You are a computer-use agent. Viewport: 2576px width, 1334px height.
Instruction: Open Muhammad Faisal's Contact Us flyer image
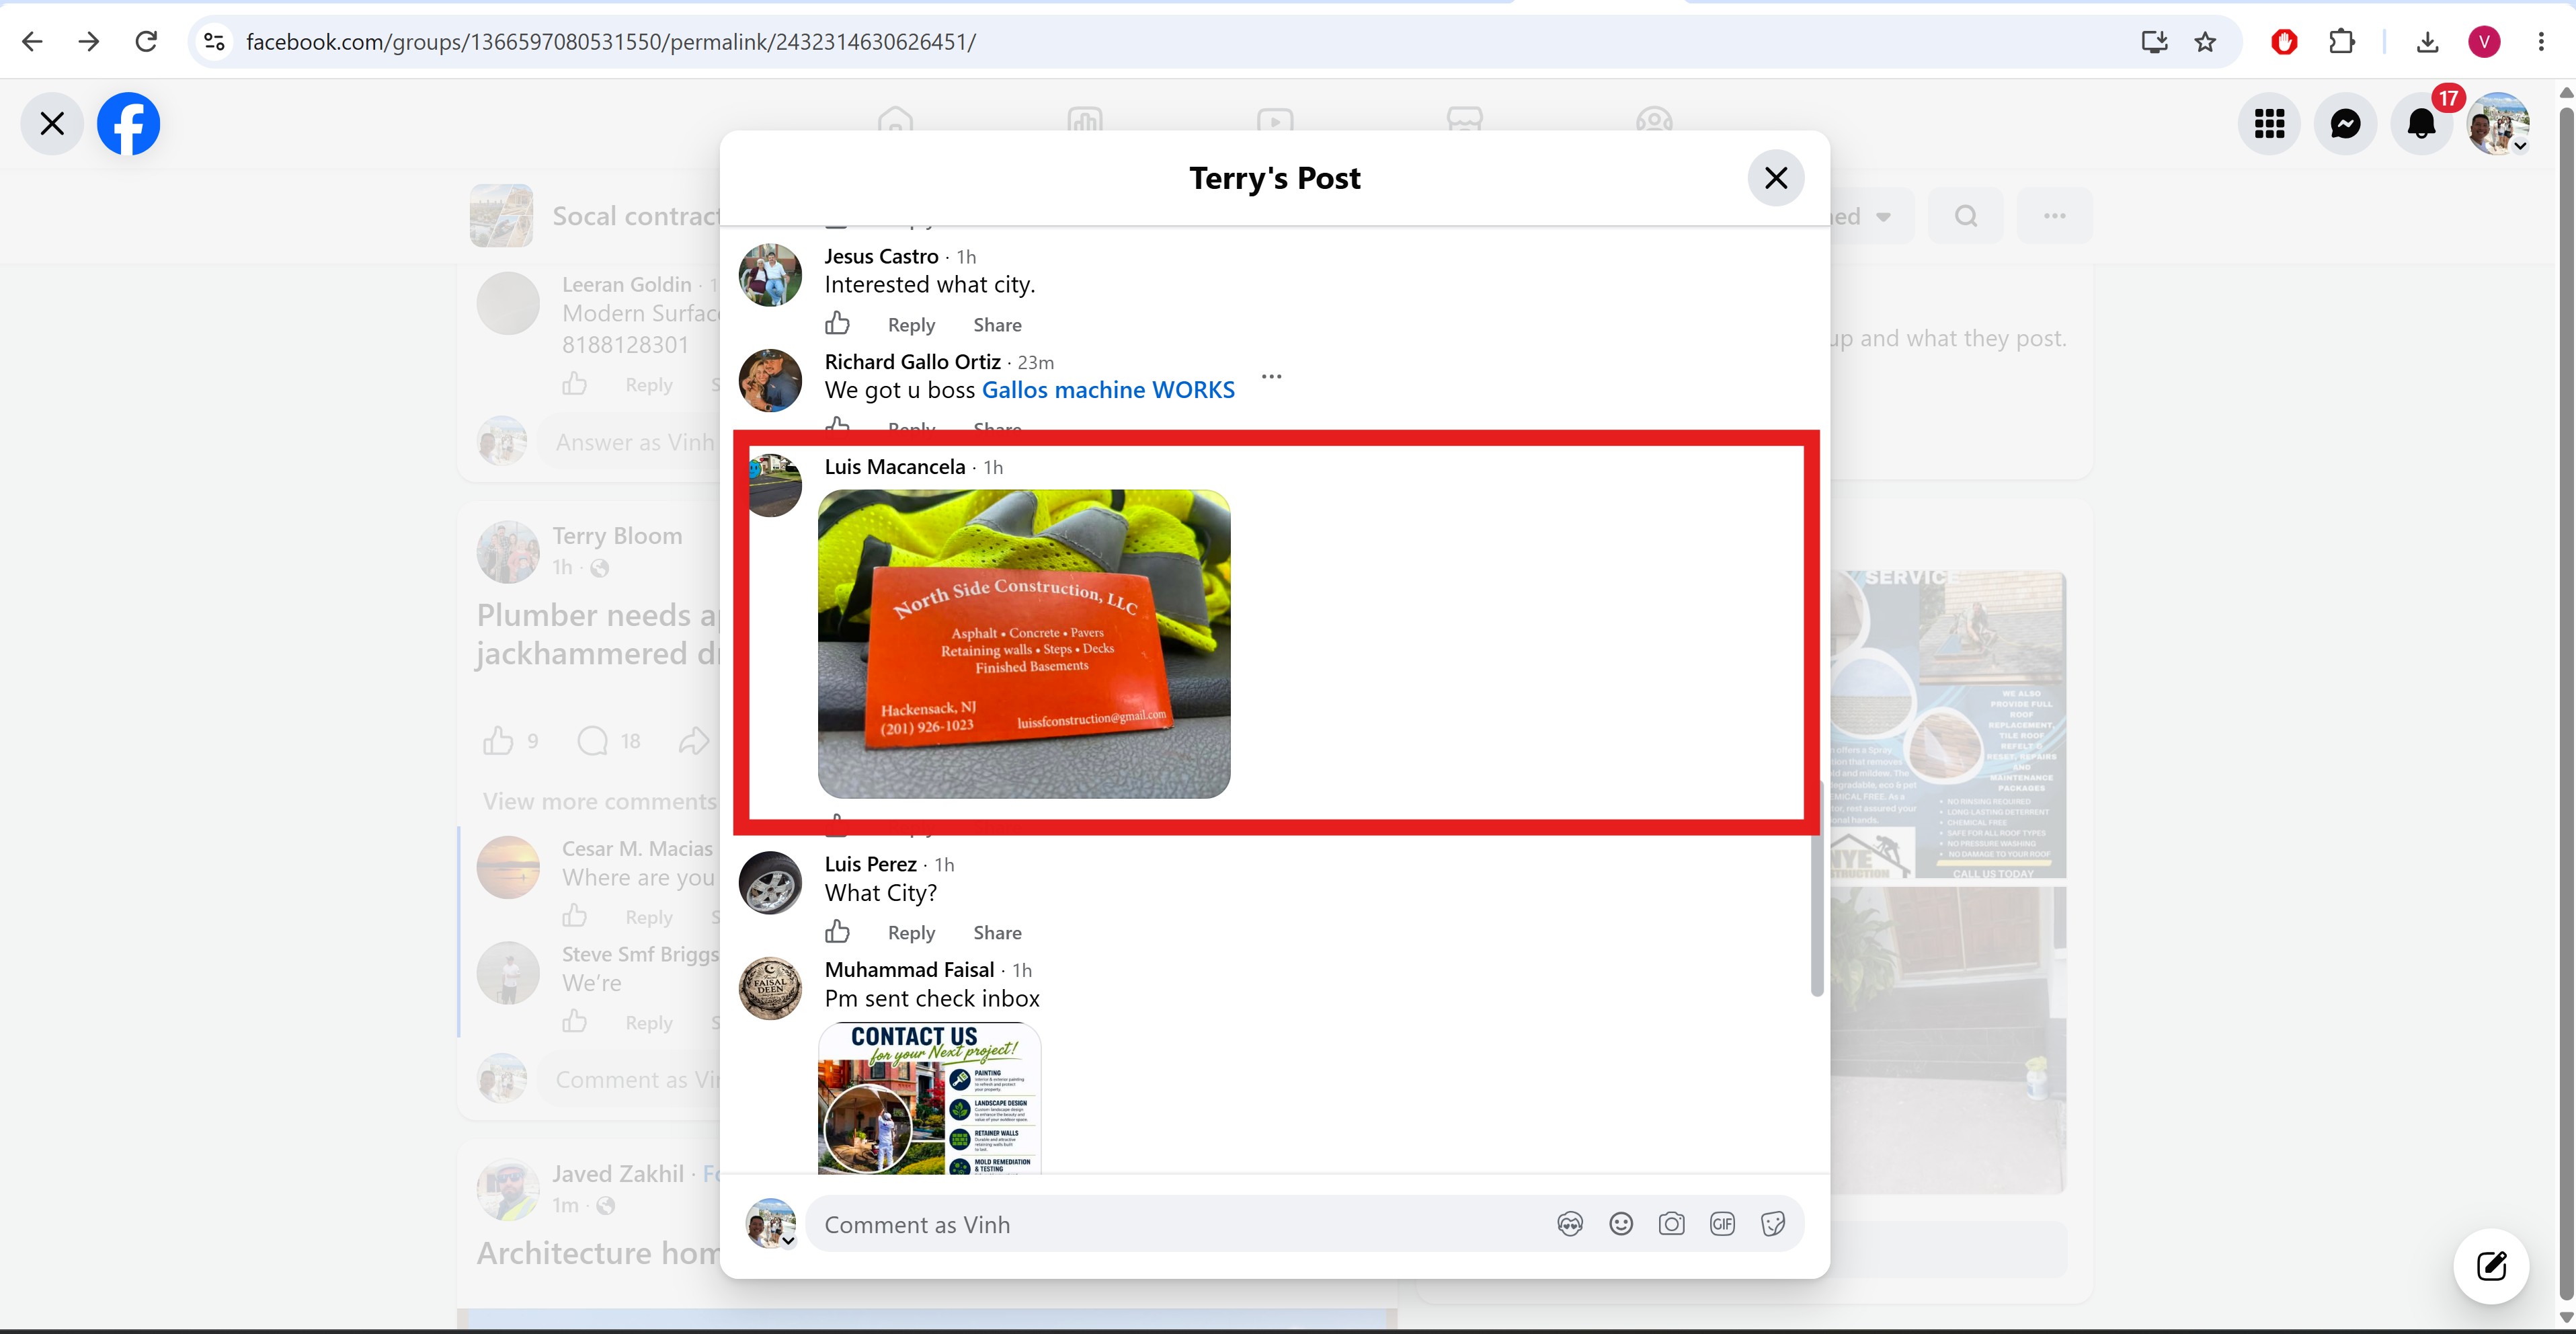[x=929, y=1098]
